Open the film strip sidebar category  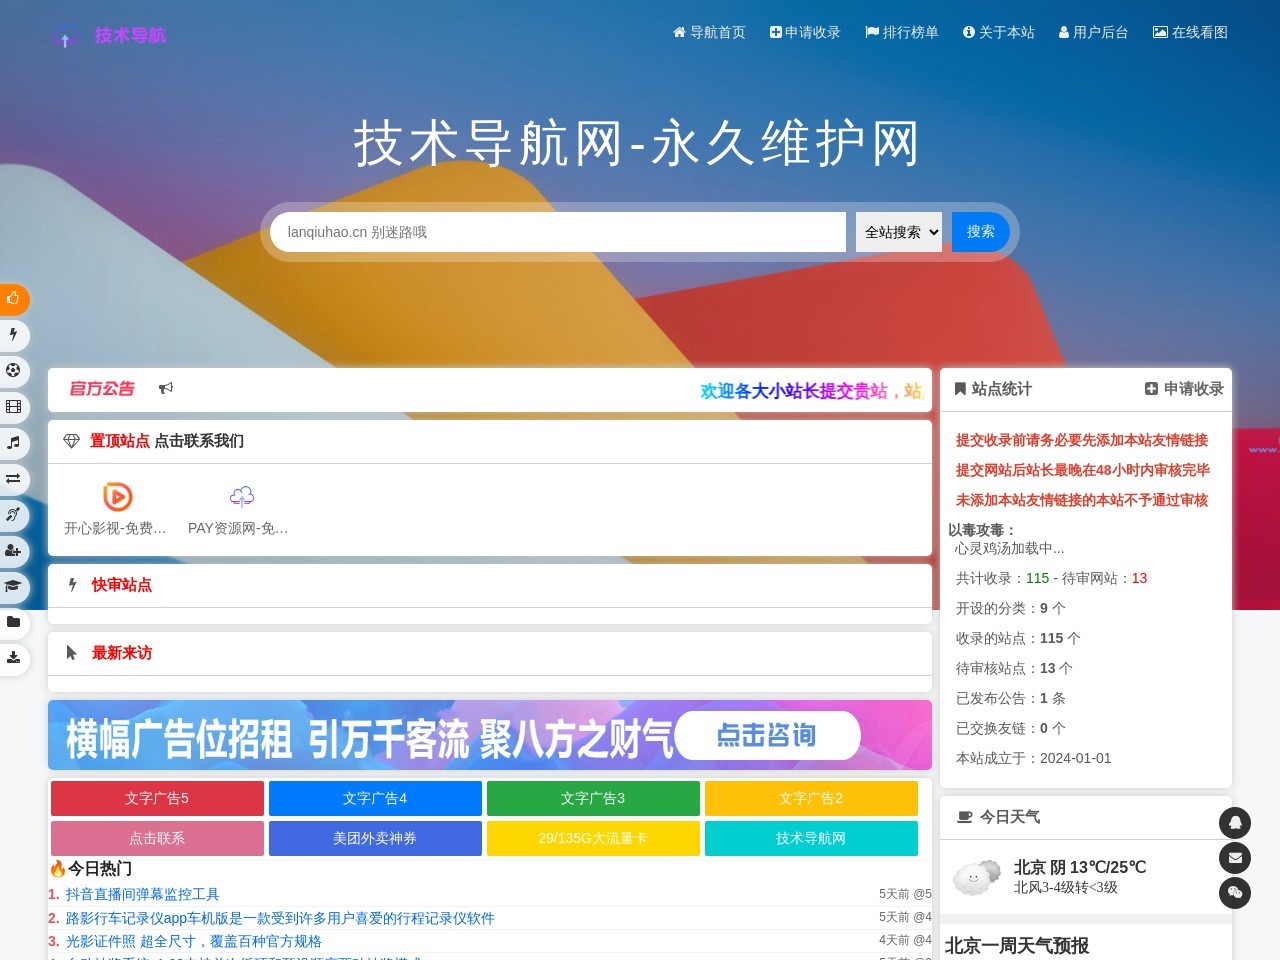pos(13,406)
